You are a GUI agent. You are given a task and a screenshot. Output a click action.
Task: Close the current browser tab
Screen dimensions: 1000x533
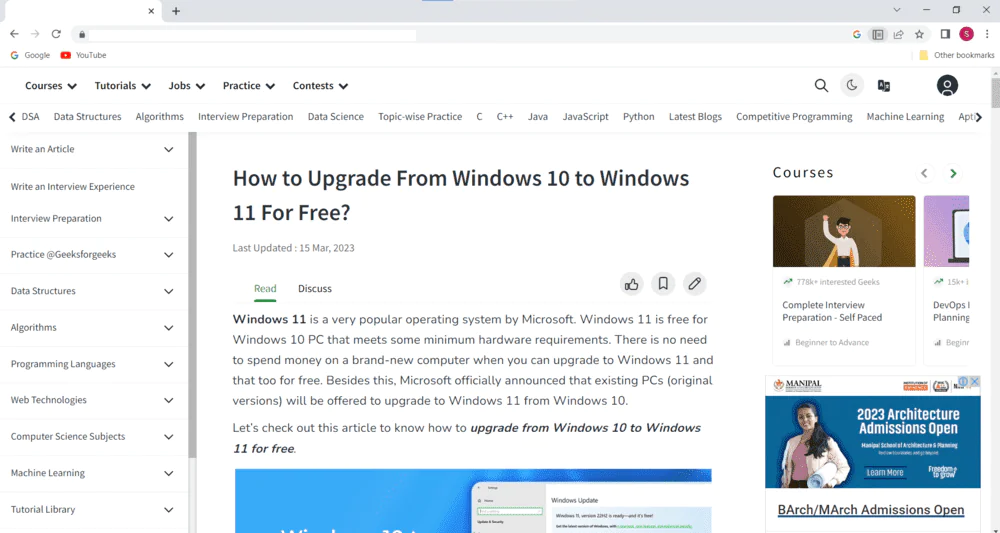coord(151,11)
